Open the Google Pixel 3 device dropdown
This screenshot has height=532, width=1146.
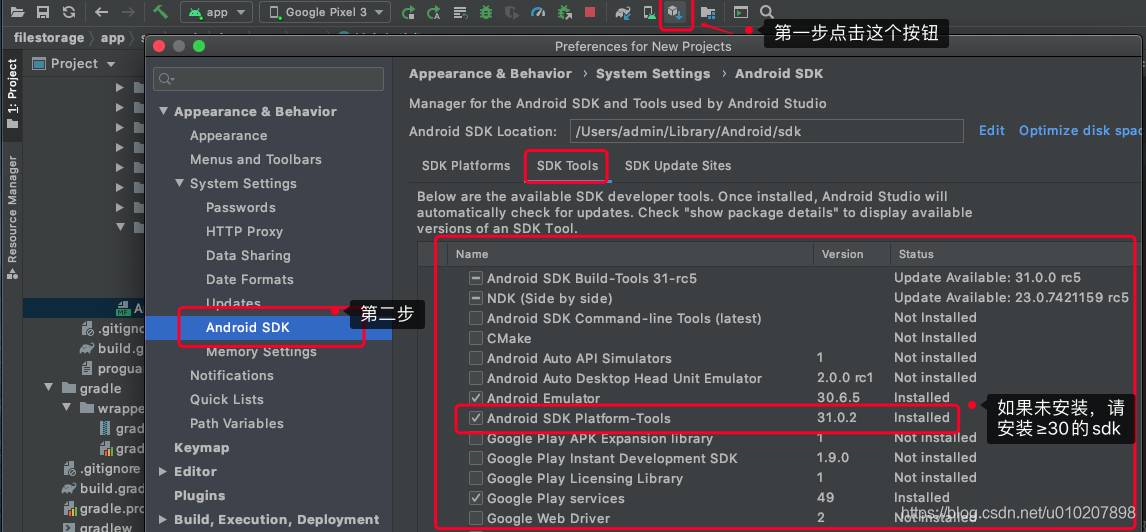[x=325, y=12]
